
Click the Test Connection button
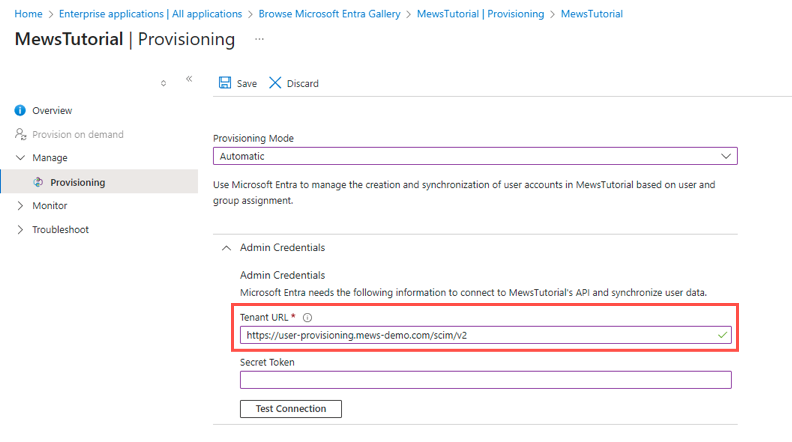click(x=291, y=409)
